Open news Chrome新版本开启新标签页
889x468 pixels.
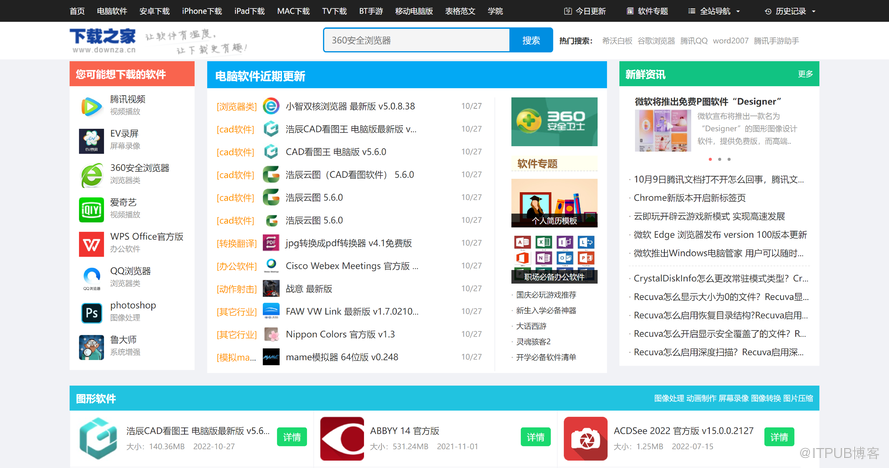[689, 198]
